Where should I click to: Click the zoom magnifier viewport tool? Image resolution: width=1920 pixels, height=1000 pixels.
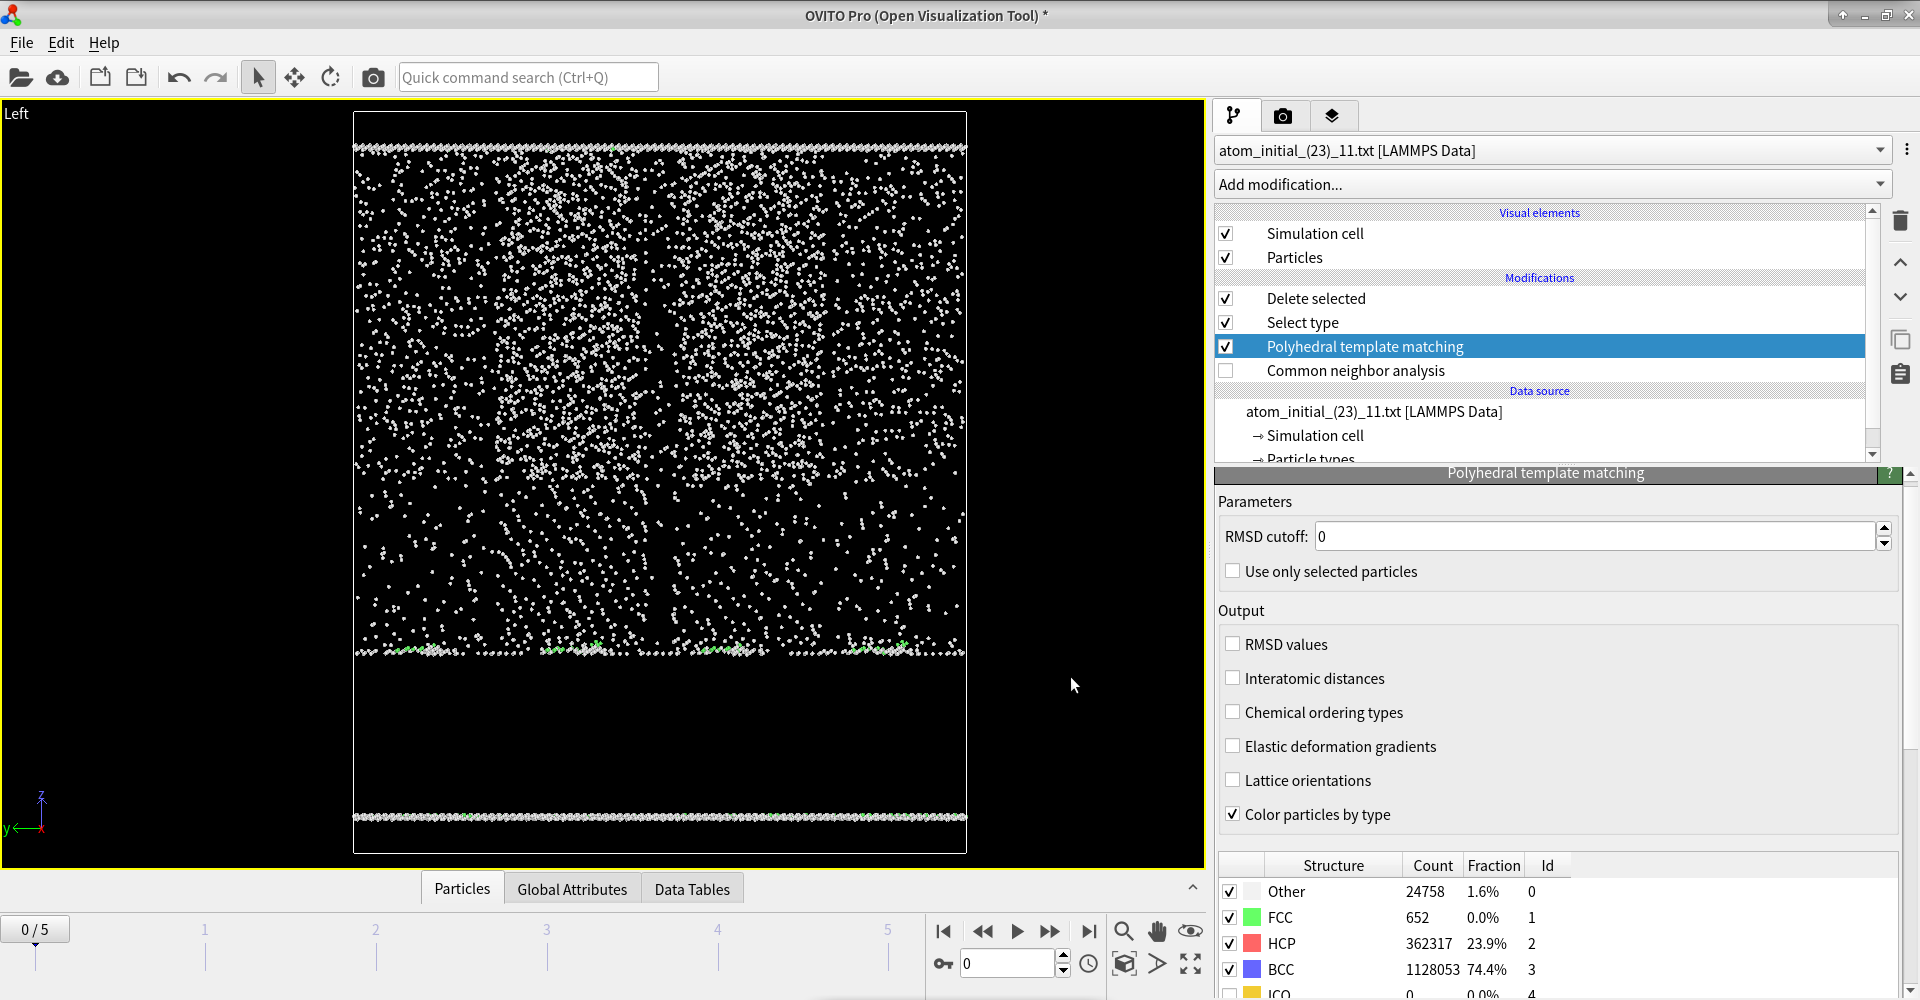pyautogui.click(x=1123, y=931)
